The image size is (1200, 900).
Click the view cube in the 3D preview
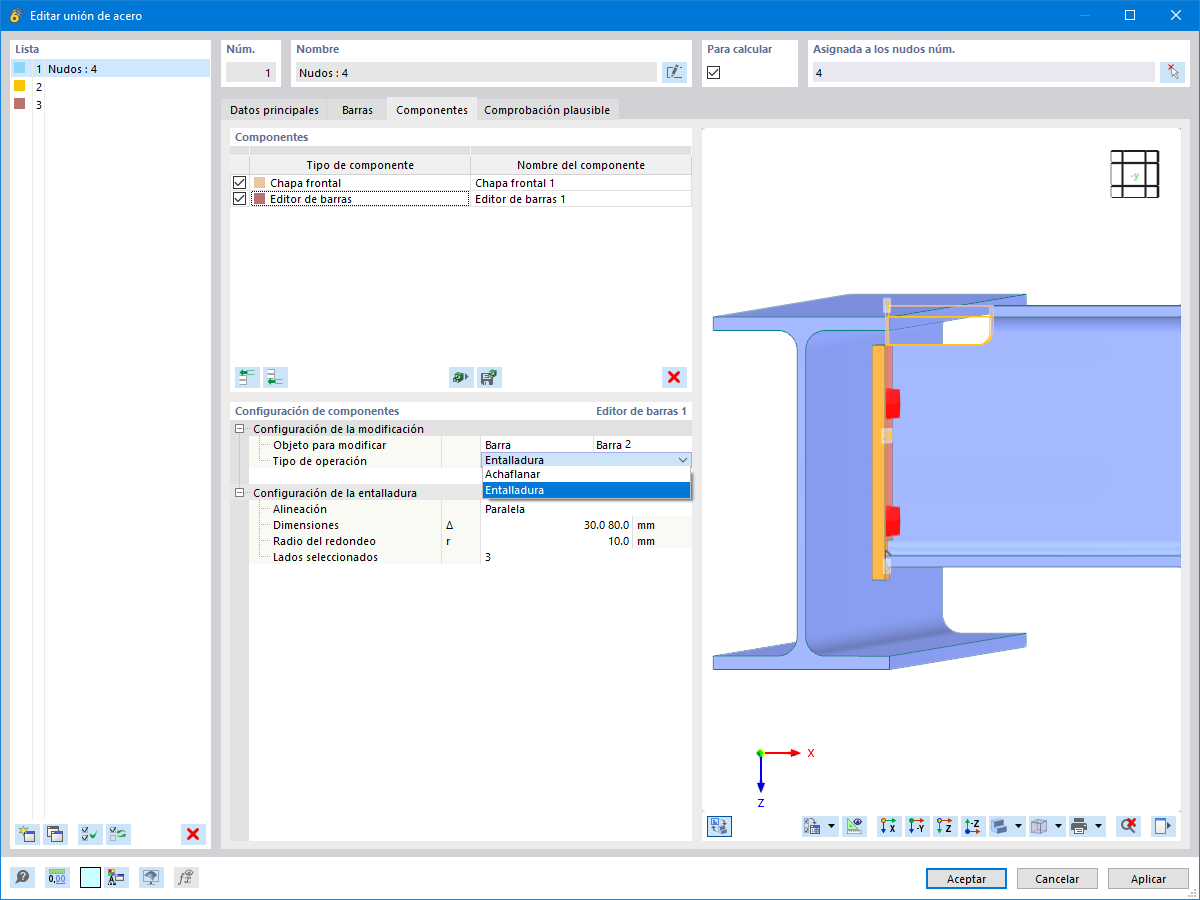click(x=1135, y=175)
